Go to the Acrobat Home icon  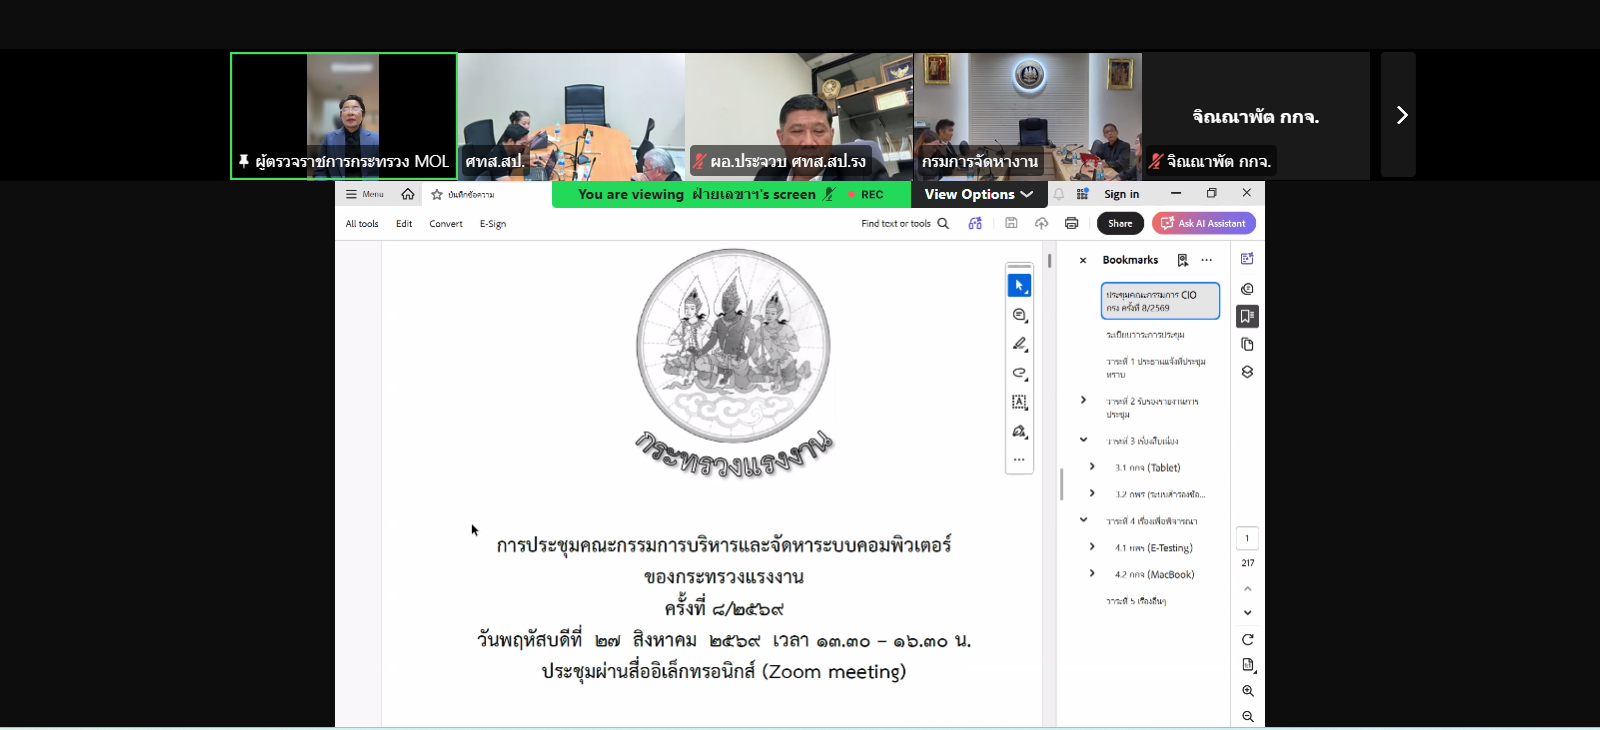pos(408,194)
